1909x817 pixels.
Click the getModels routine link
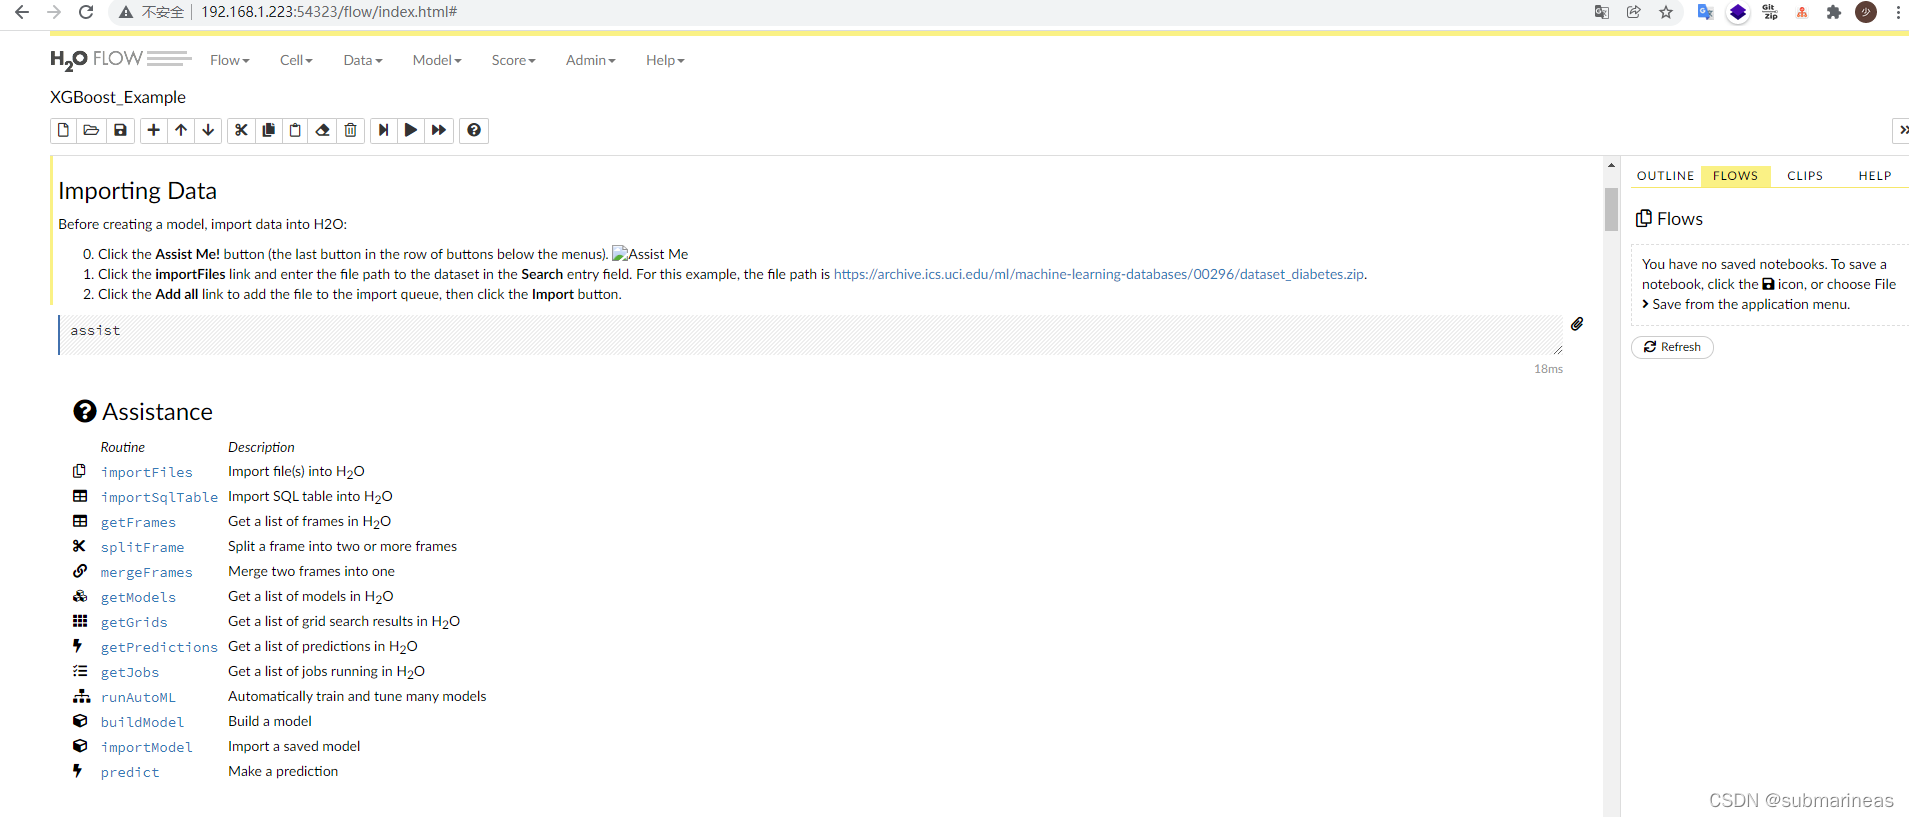pyautogui.click(x=138, y=597)
